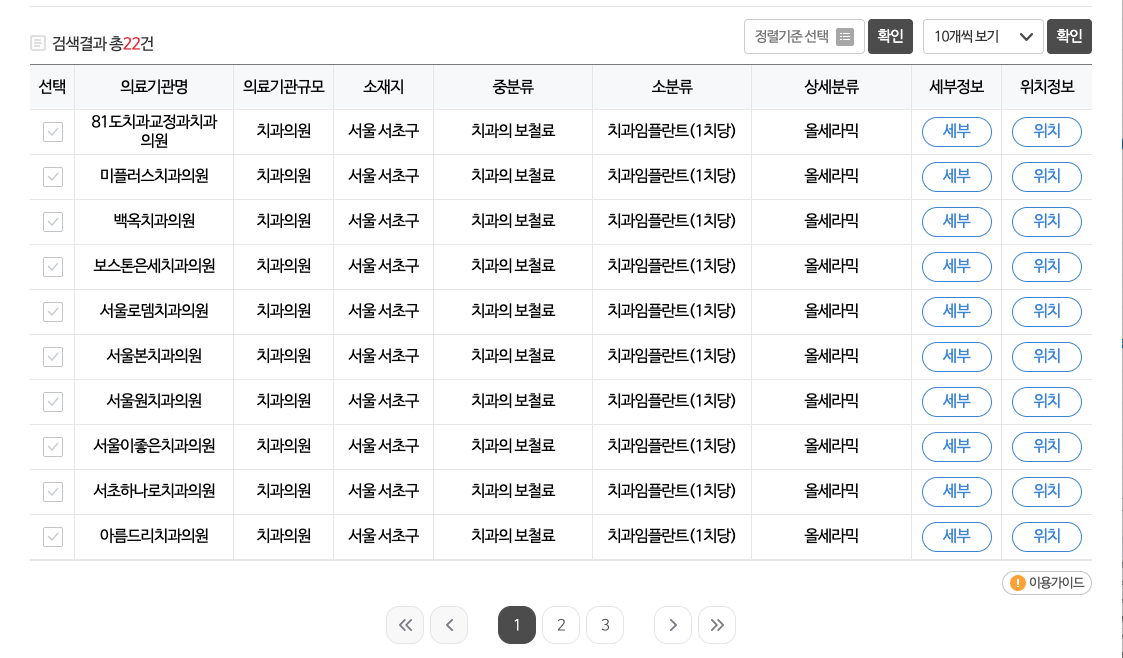
Task: Go to previous page arrow
Action: point(449,624)
